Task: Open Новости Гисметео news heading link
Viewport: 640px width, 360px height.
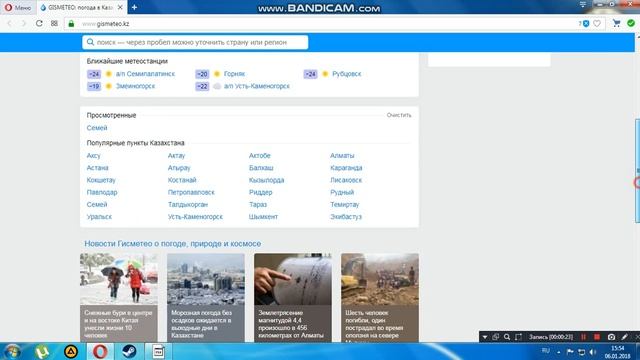Action: coord(173,244)
